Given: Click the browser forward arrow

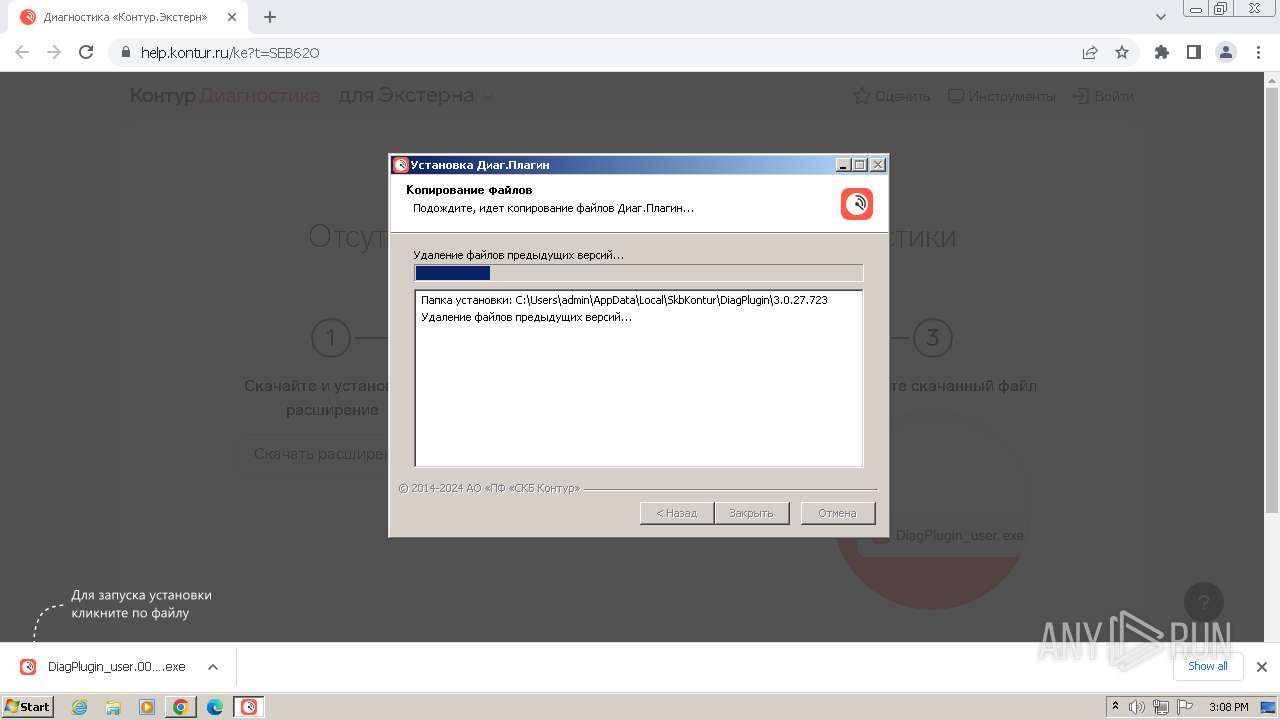Looking at the screenshot, I should pyautogui.click(x=54, y=52).
